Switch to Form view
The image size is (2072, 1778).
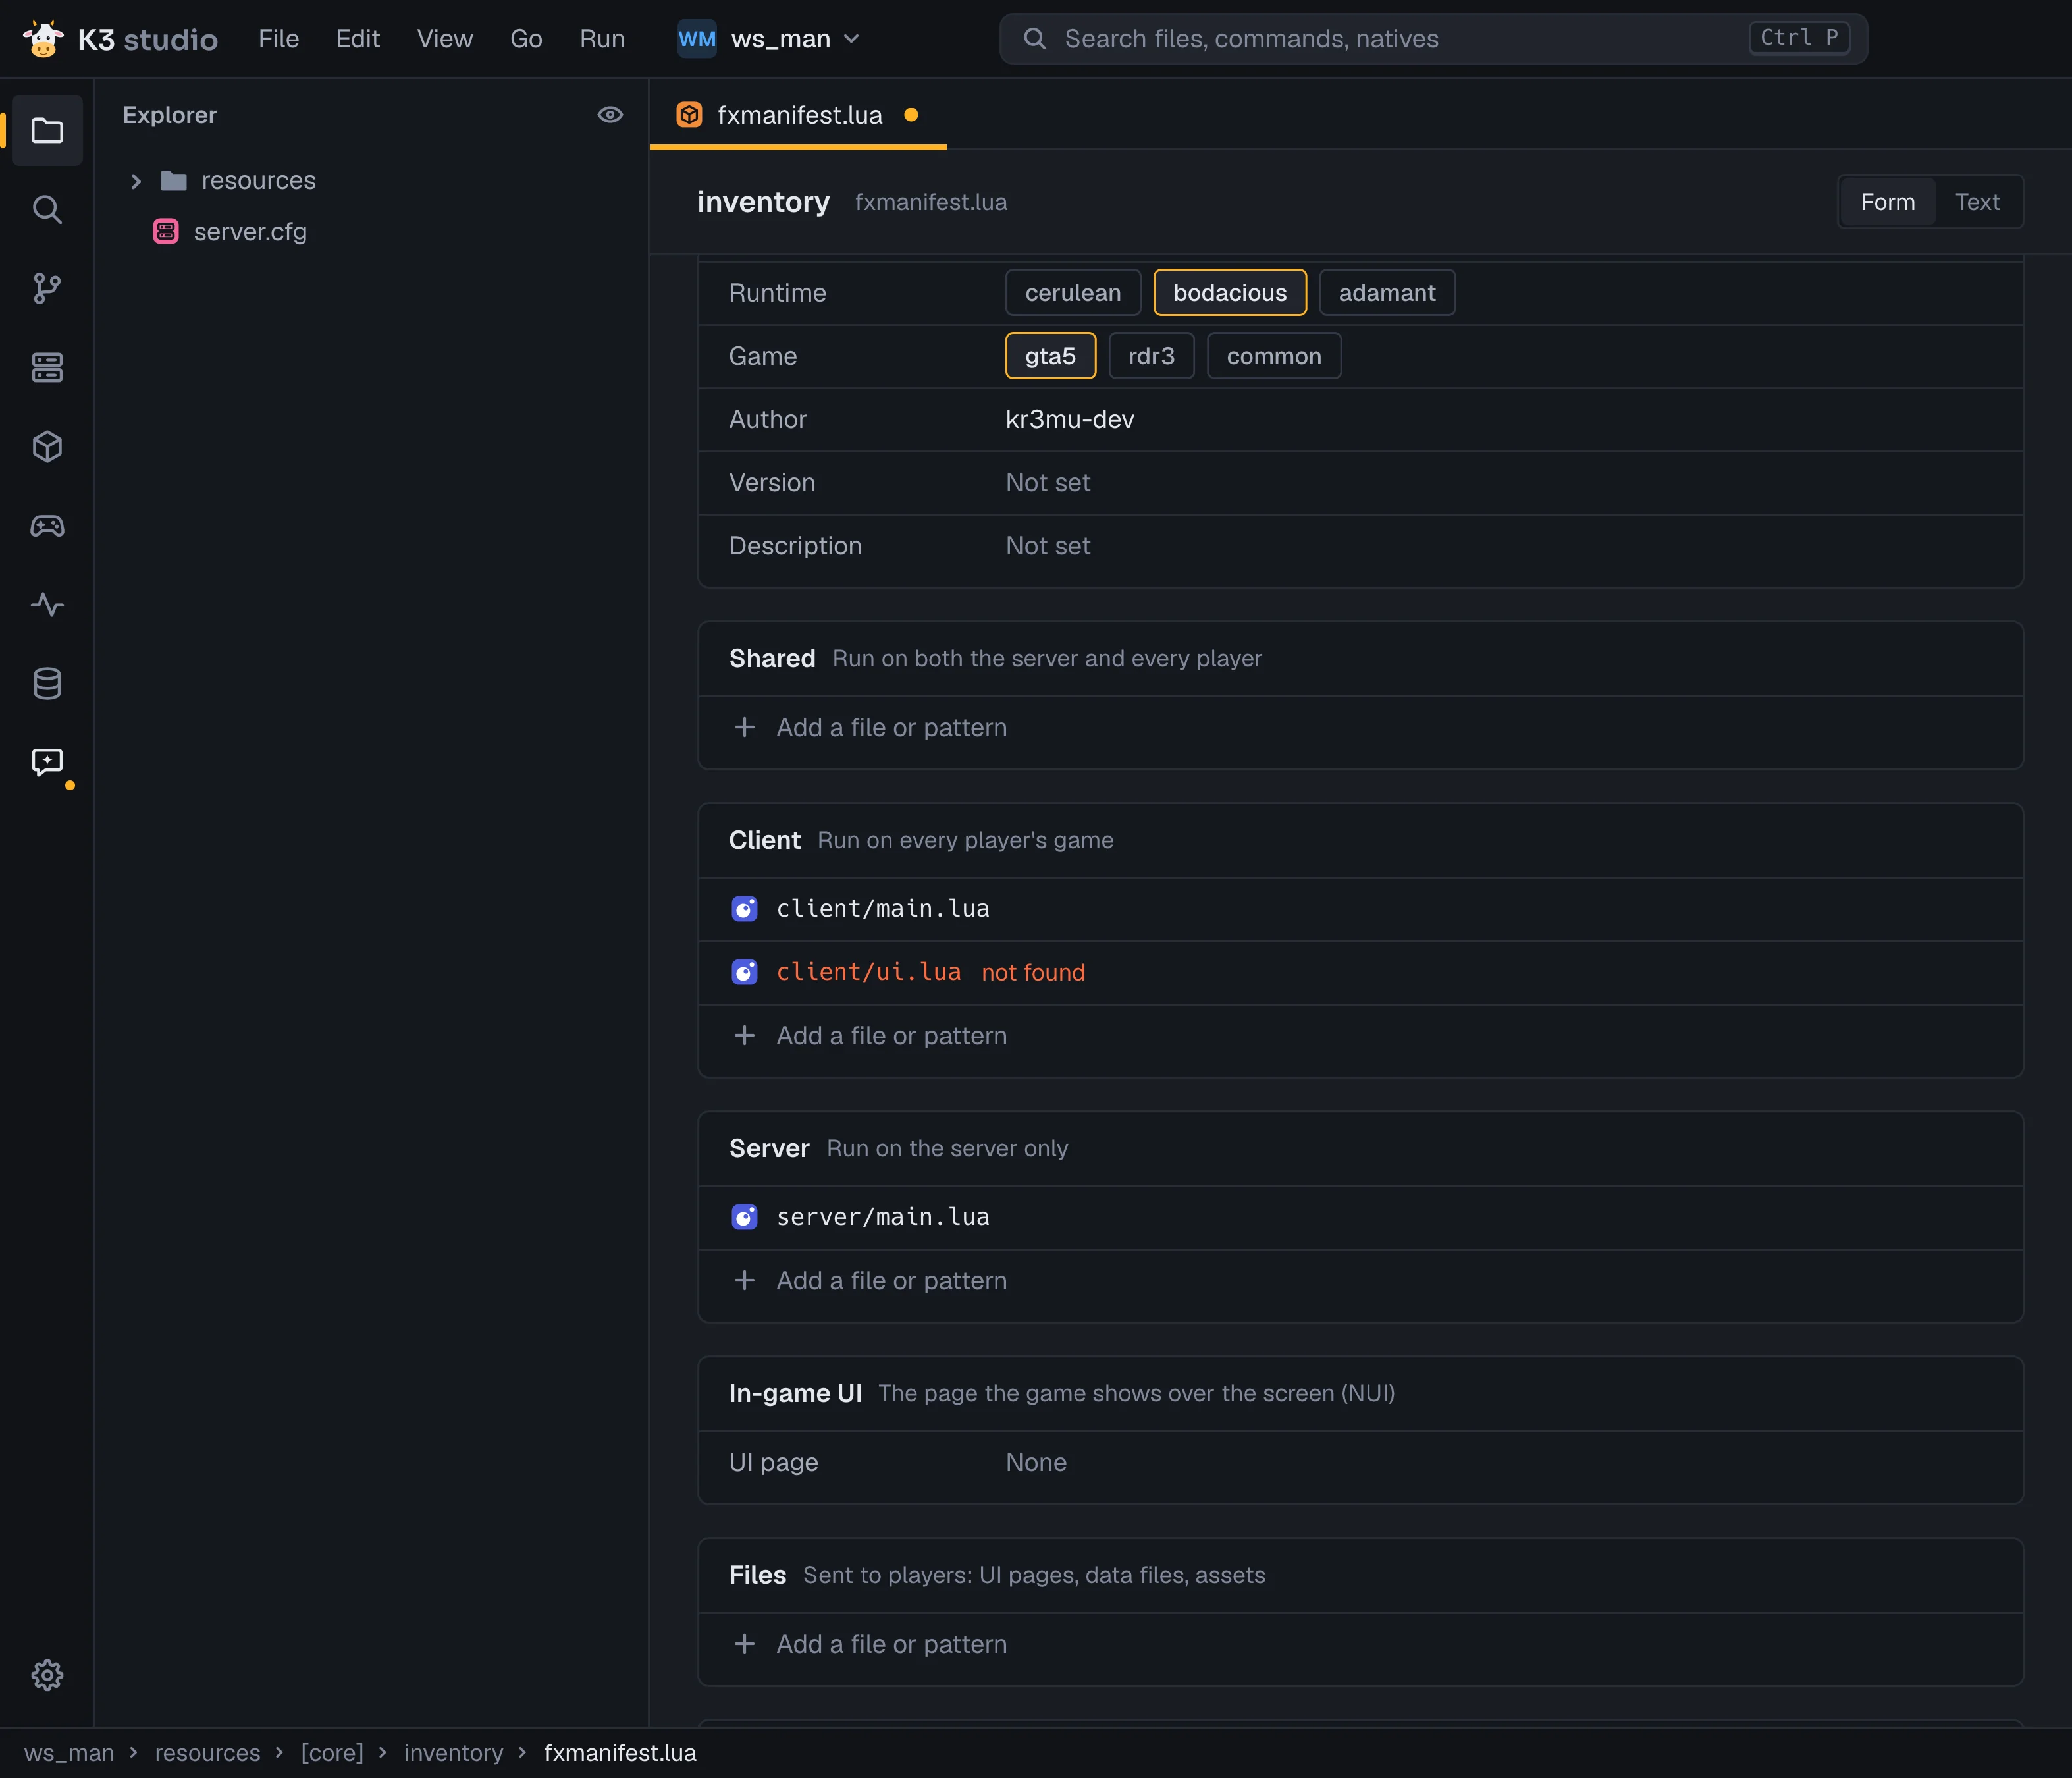[1887, 202]
